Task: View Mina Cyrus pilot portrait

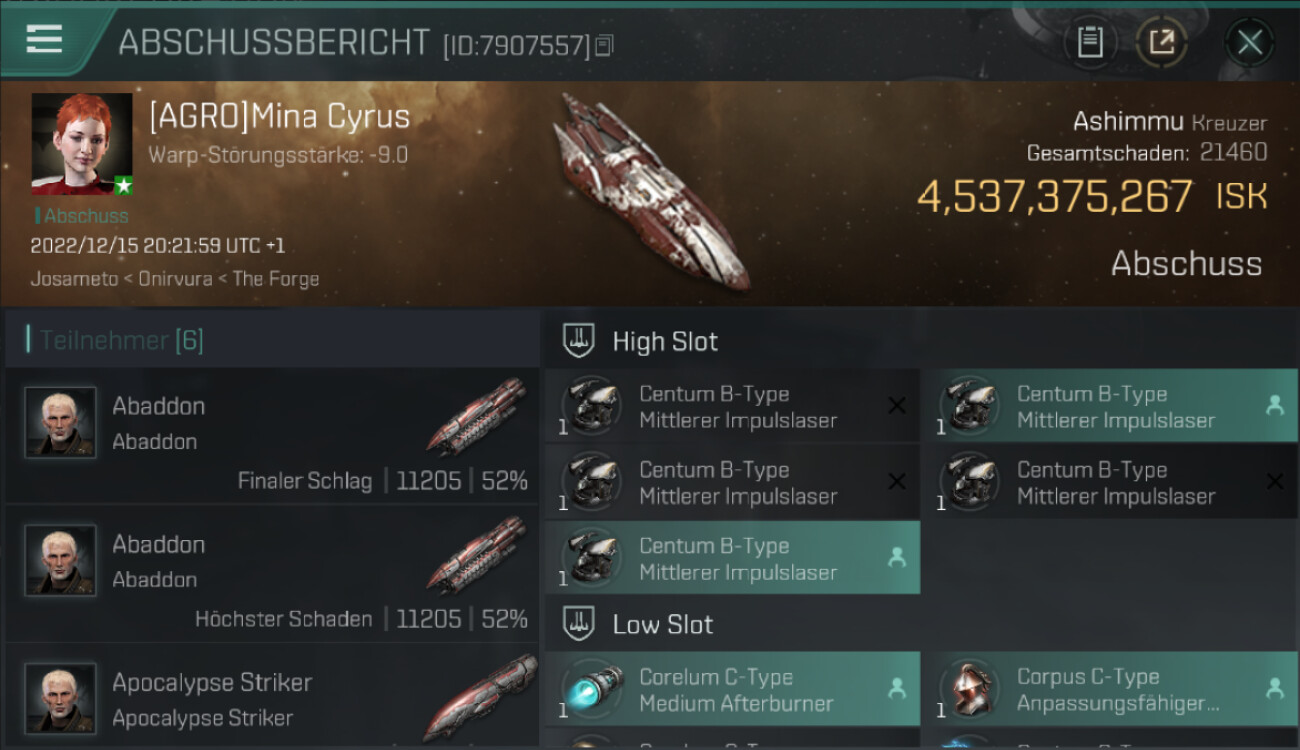Action: 82,144
